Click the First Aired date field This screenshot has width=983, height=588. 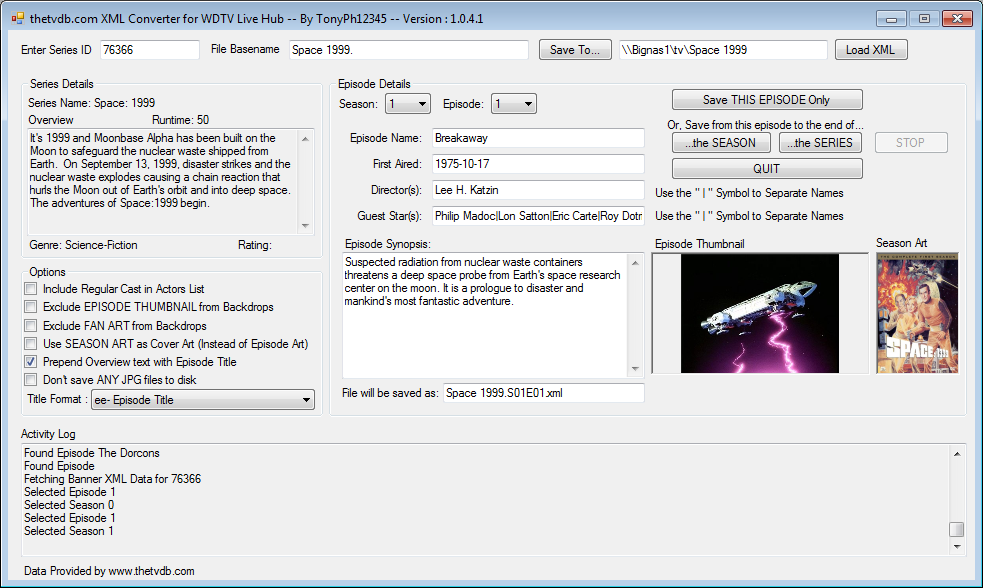click(538, 164)
